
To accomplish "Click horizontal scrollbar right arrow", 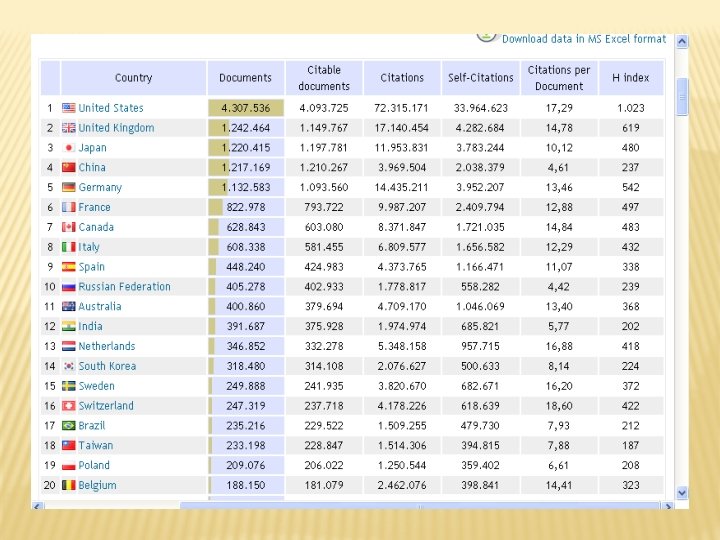I will [667, 506].
